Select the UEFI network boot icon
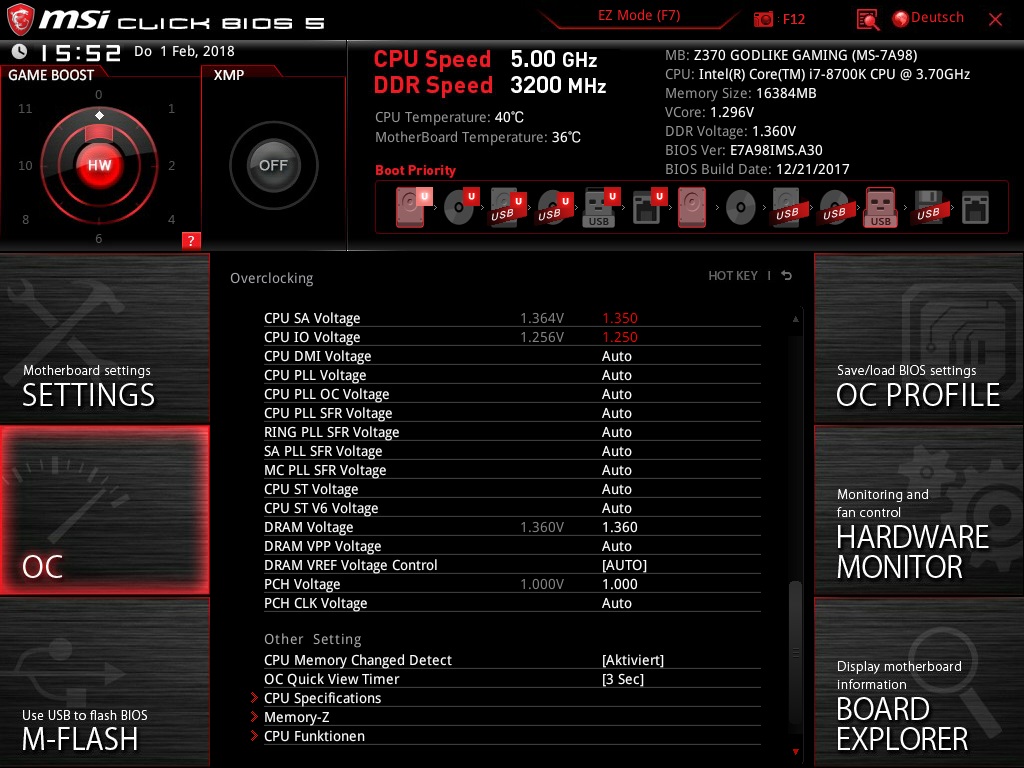 point(648,207)
